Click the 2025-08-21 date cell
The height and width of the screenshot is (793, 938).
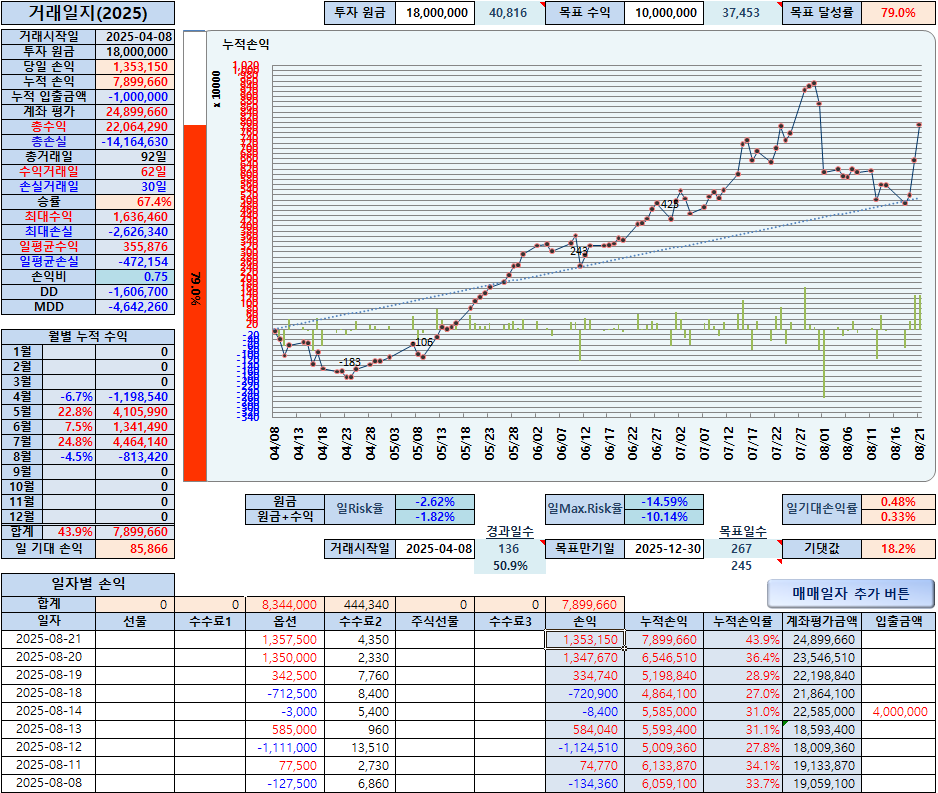click(x=48, y=639)
